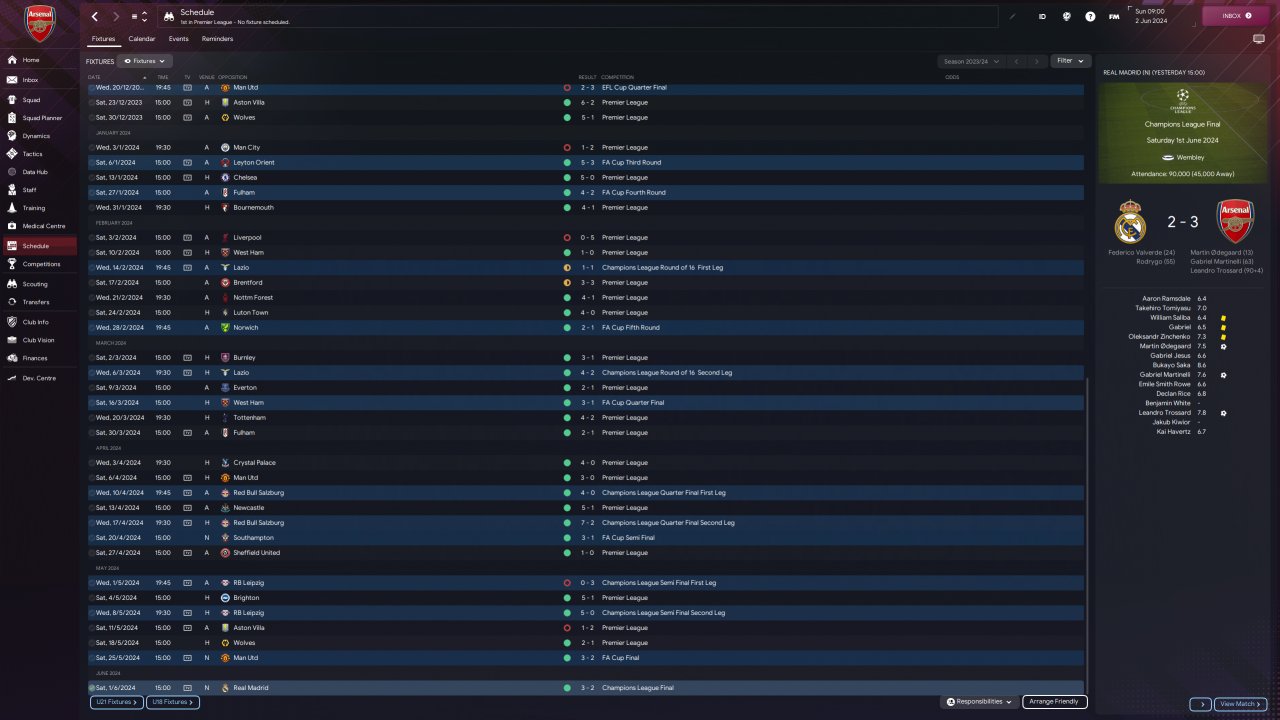Toggle the checkbox for the Real Madrid fixture
Screen dimensions: 1280x720
[x=91, y=688]
